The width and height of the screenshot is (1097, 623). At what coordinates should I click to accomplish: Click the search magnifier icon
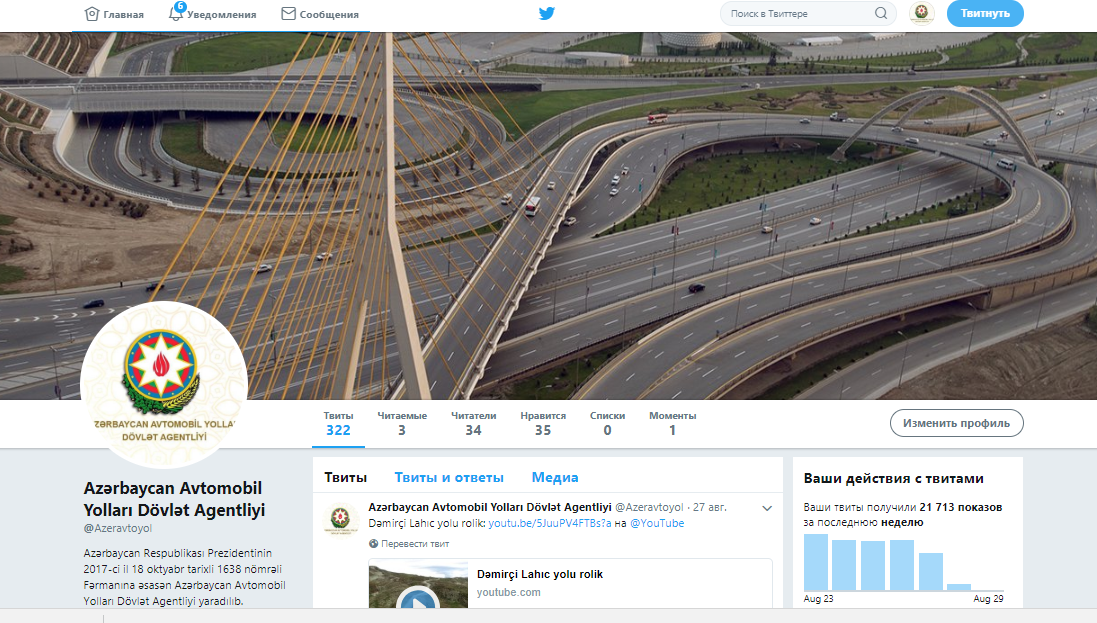pyautogui.click(x=881, y=14)
